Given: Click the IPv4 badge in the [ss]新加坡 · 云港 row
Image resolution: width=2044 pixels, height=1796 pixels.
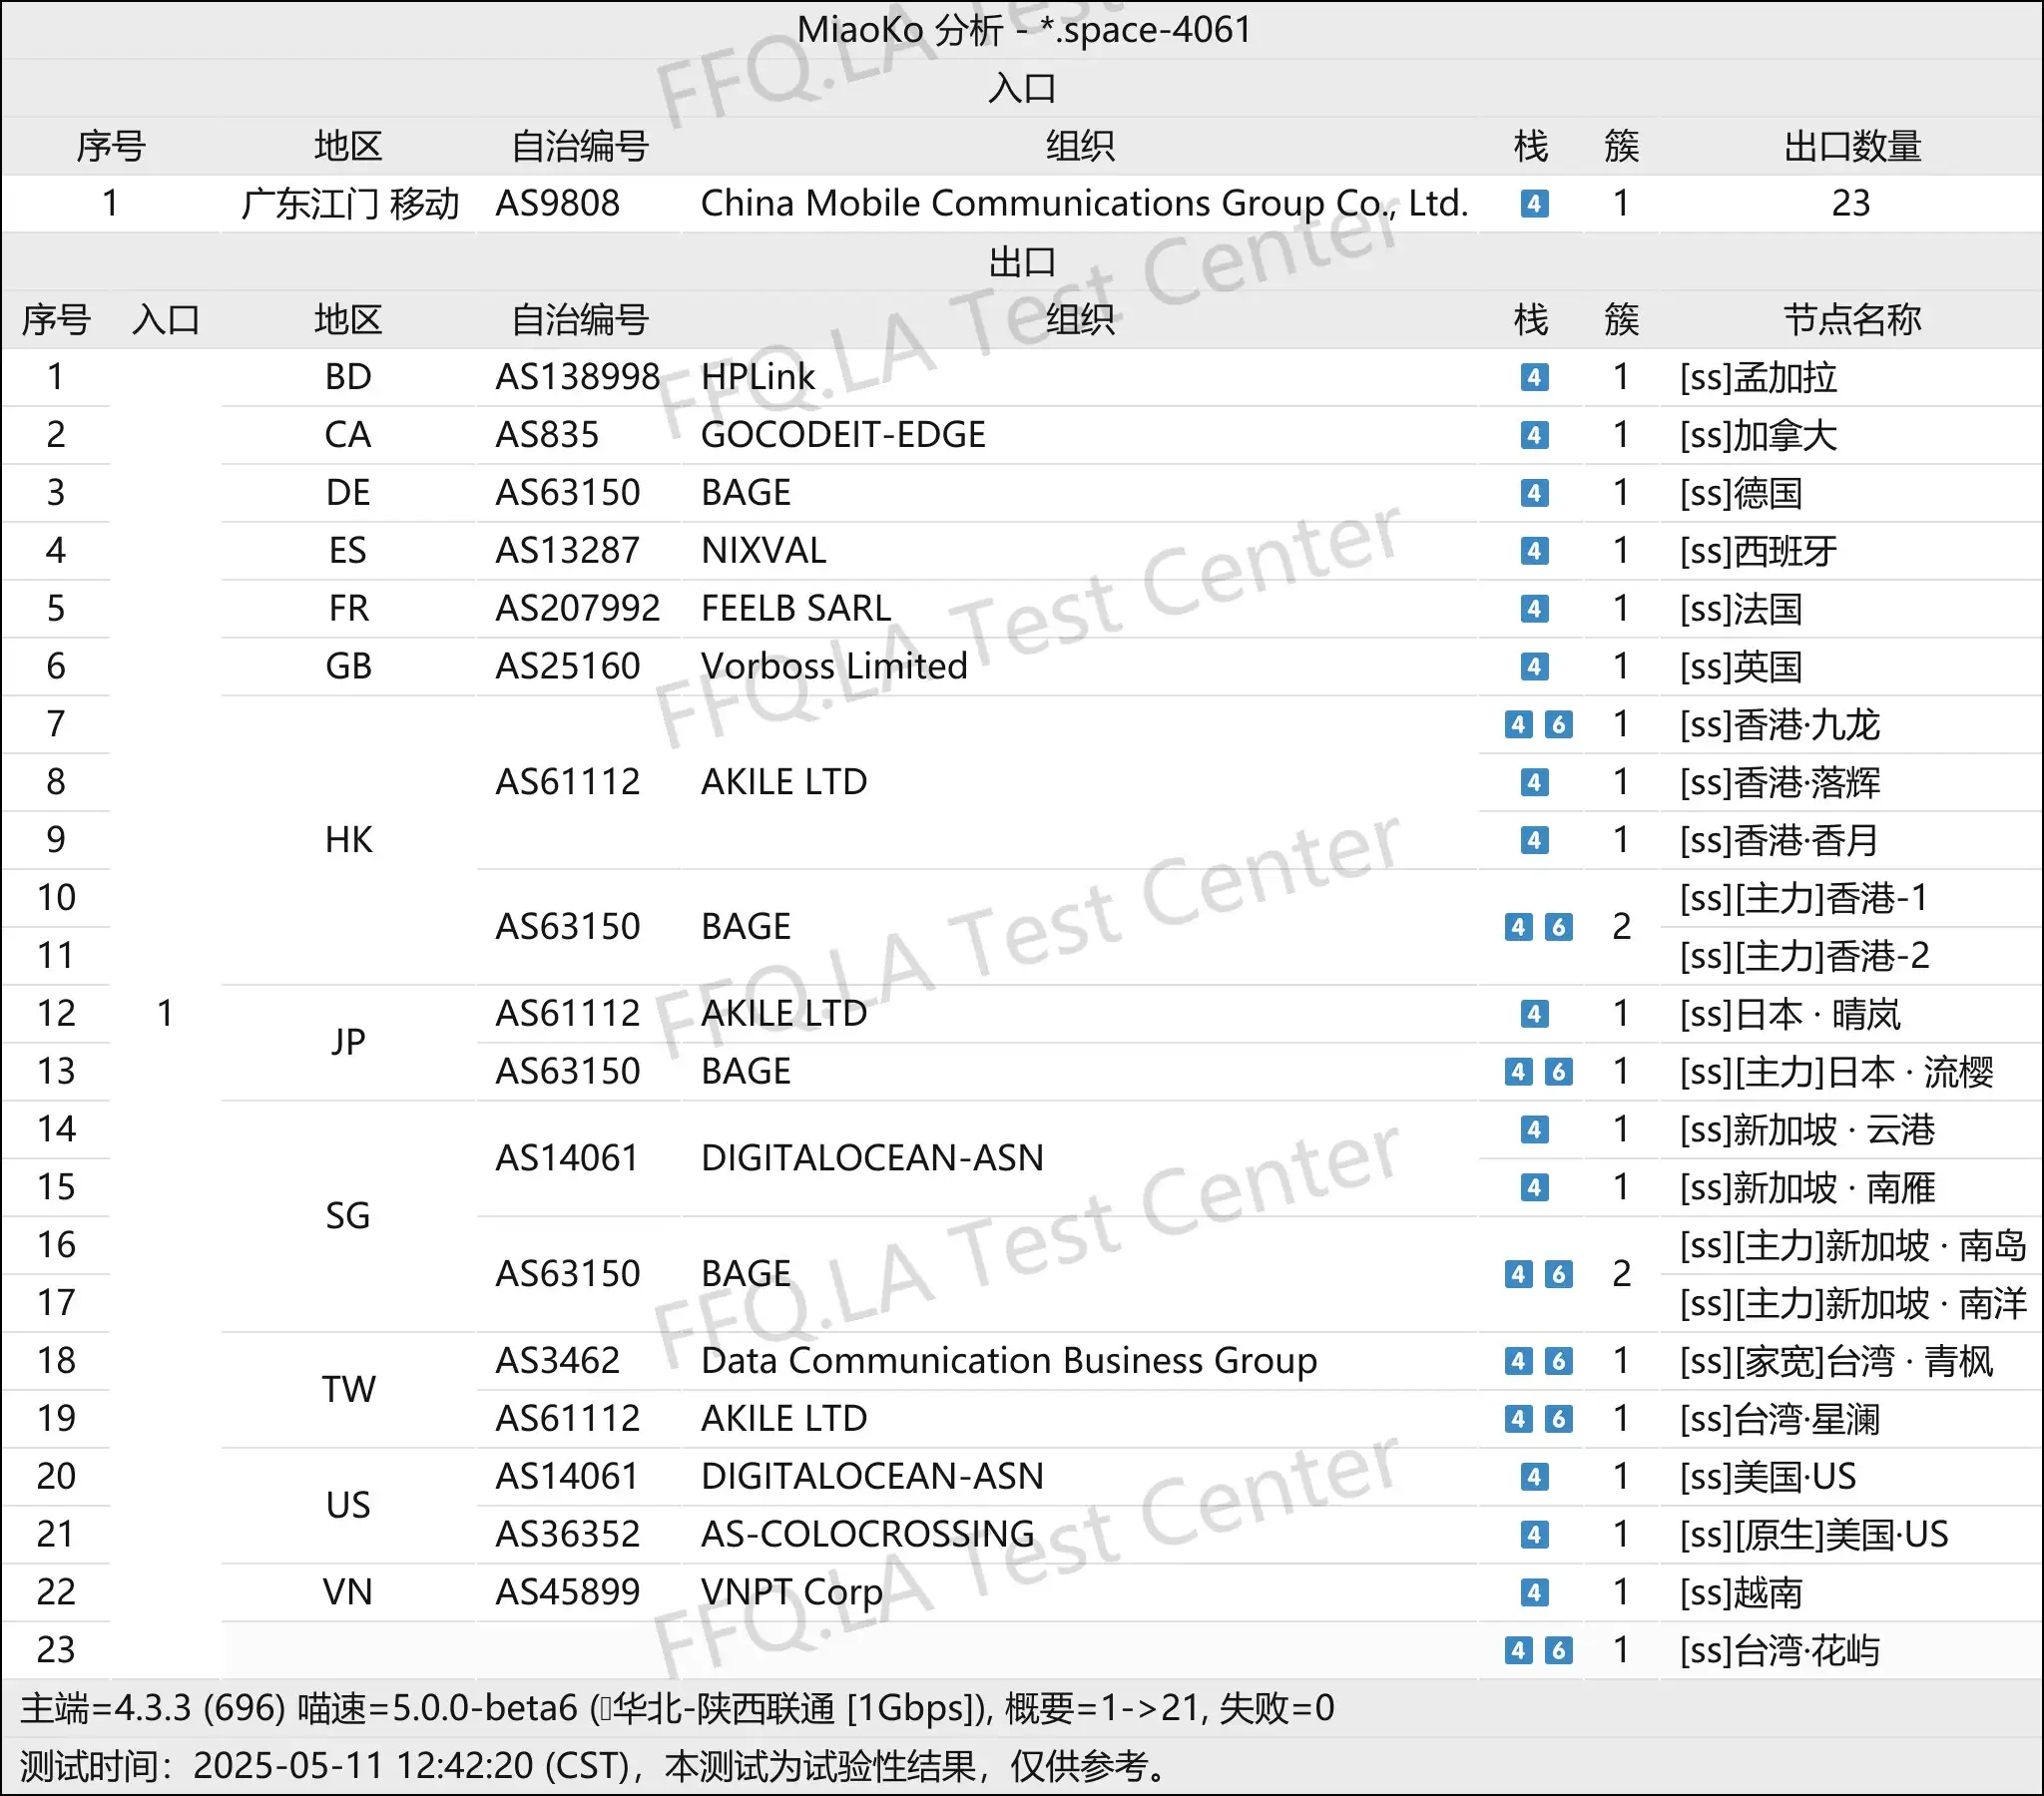Looking at the screenshot, I should pyautogui.click(x=1534, y=1130).
